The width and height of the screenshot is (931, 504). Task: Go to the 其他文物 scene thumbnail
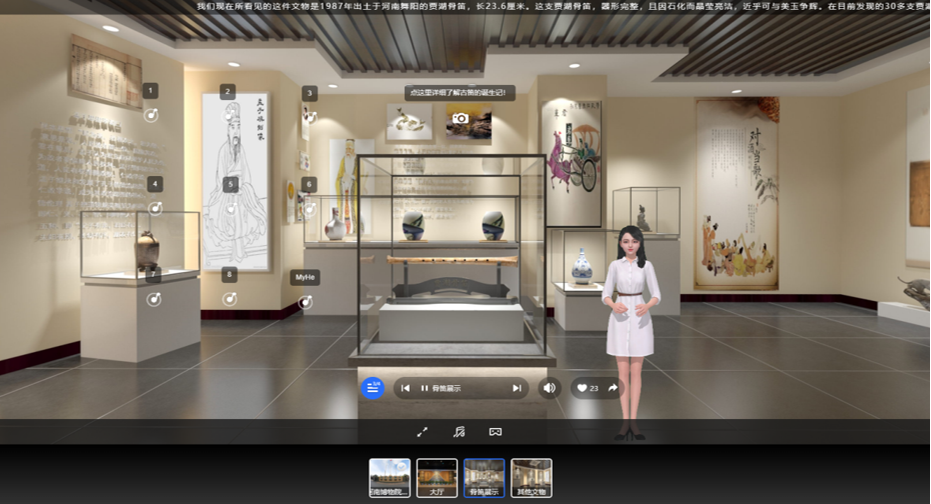(x=531, y=478)
